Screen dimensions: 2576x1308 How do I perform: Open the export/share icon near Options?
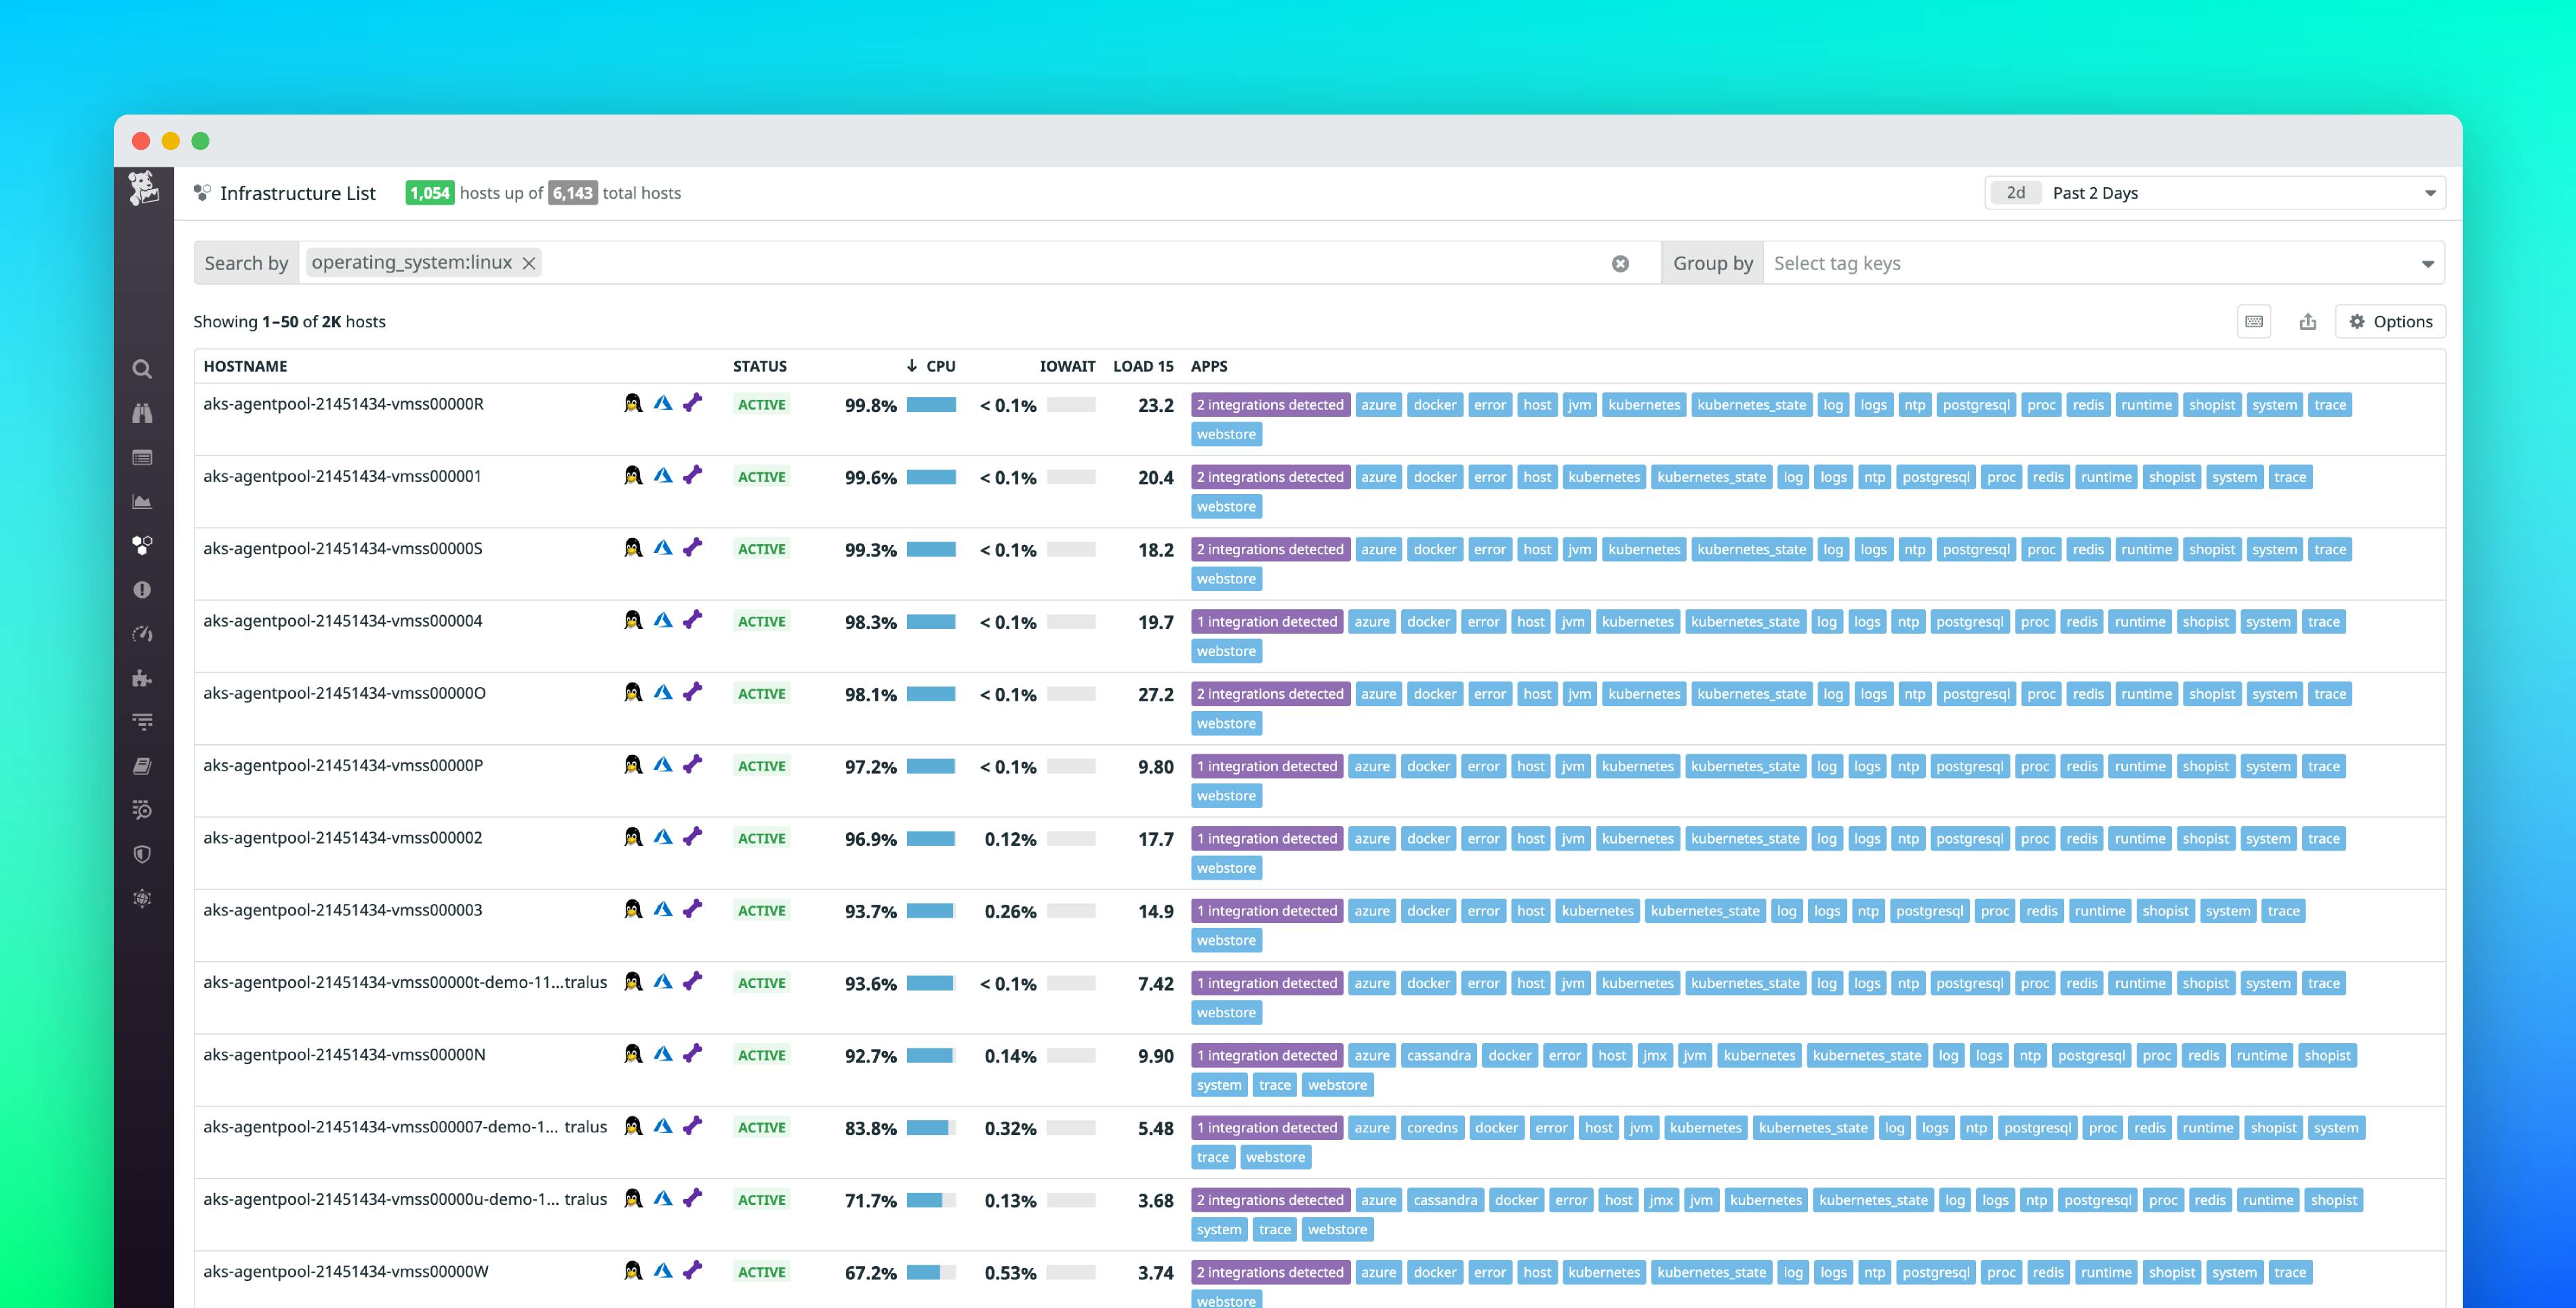[2308, 321]
